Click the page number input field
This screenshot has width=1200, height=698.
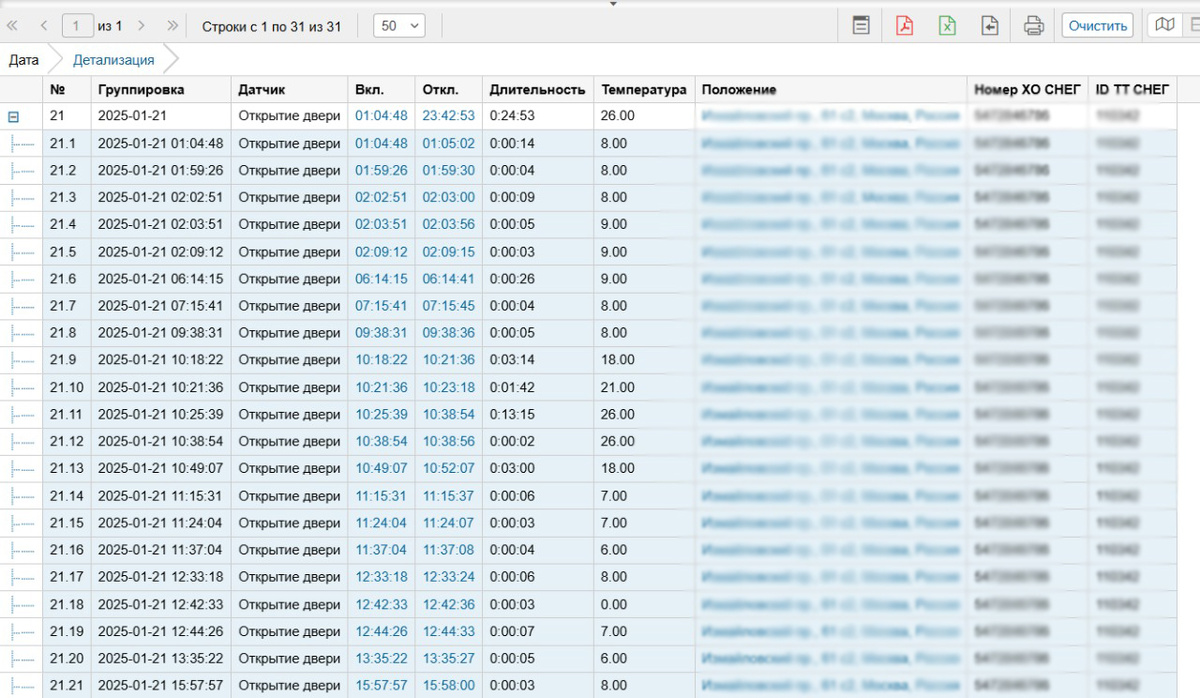[x=77, y=26]
